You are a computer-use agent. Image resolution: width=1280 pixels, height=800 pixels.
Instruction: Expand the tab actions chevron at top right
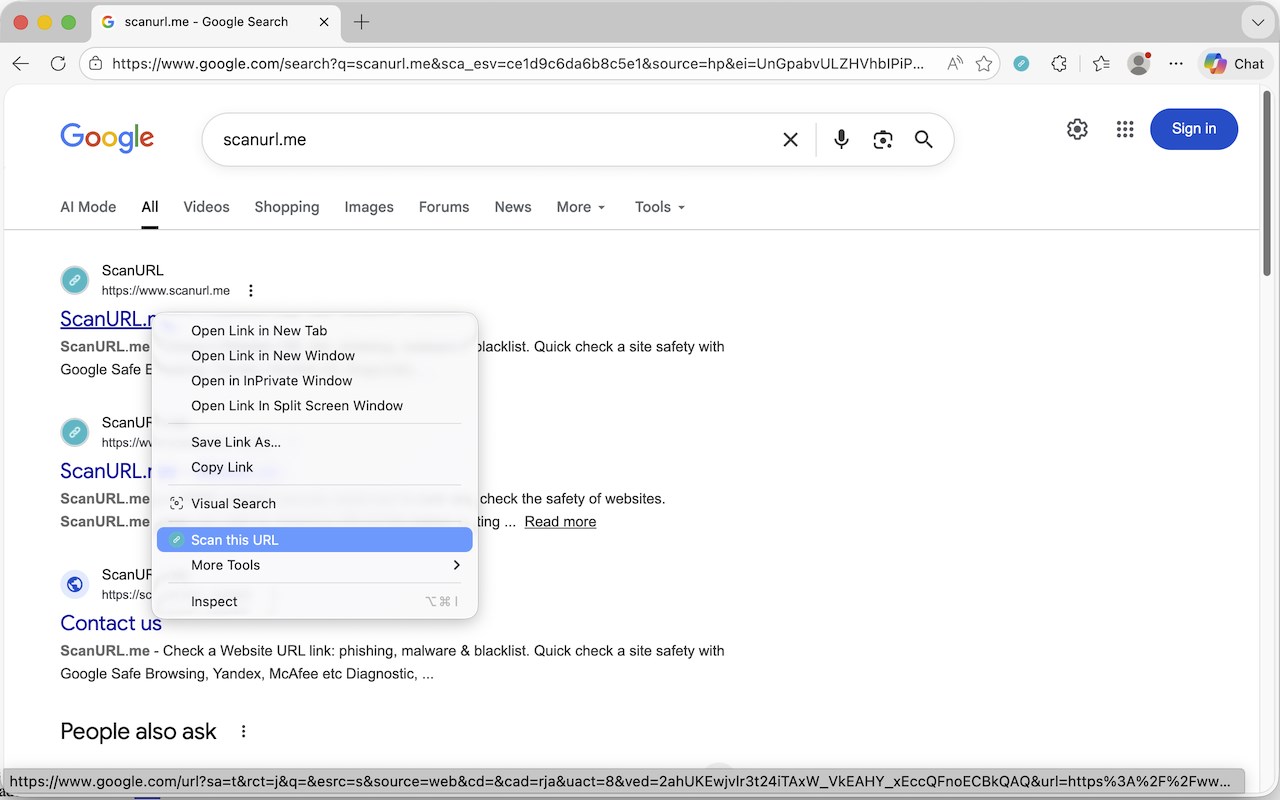1258,22
